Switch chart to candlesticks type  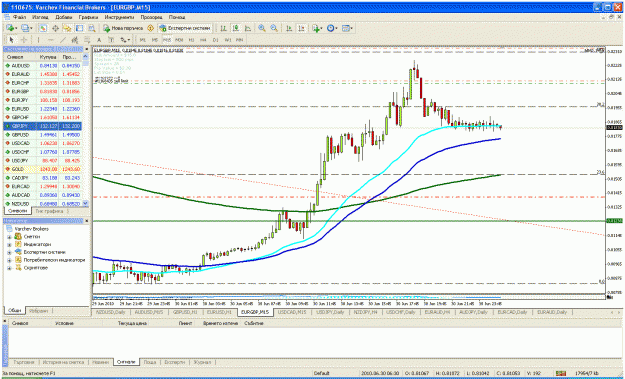(236, 28)
